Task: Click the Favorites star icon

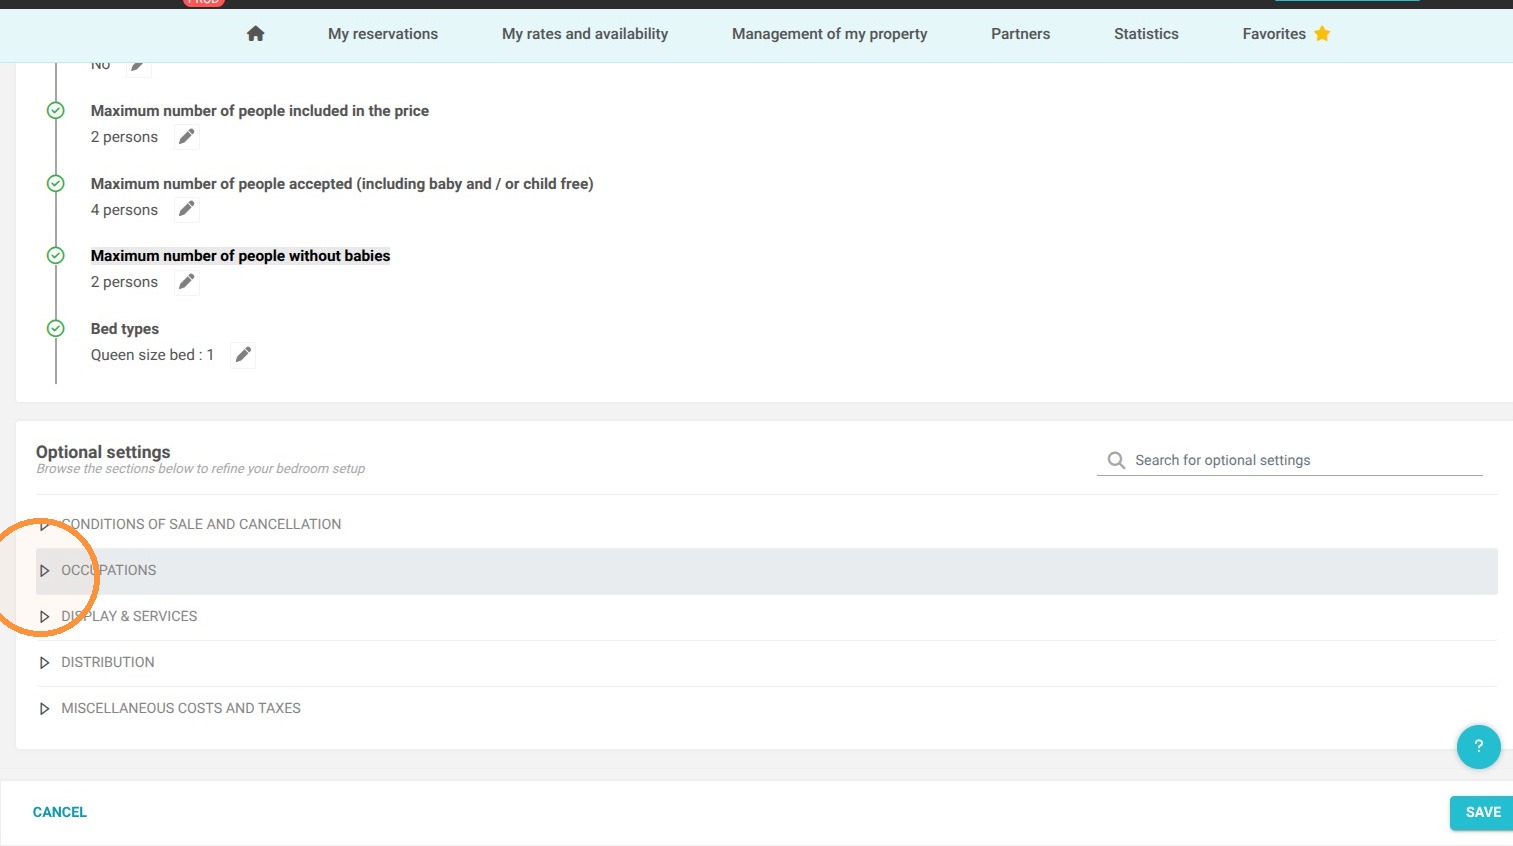Action: [1322, 34]
